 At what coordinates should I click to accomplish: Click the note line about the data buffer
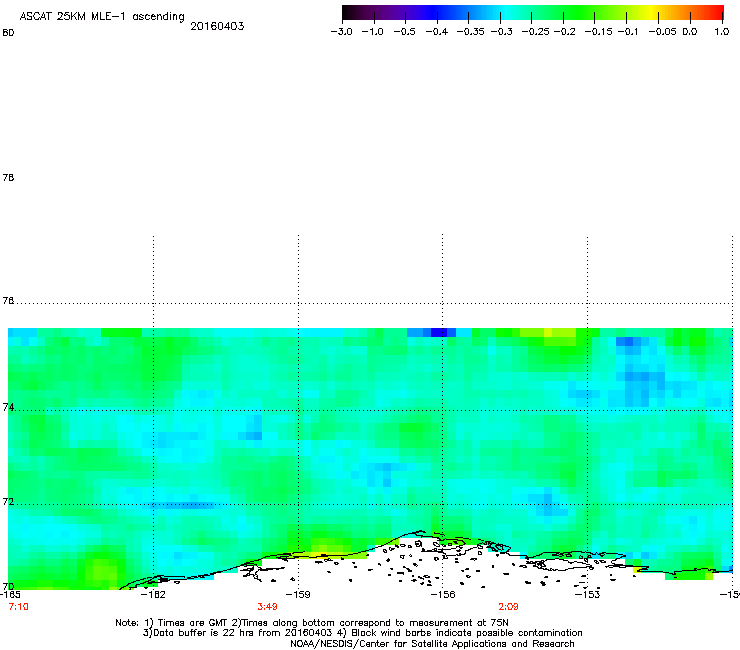[362, 633]
